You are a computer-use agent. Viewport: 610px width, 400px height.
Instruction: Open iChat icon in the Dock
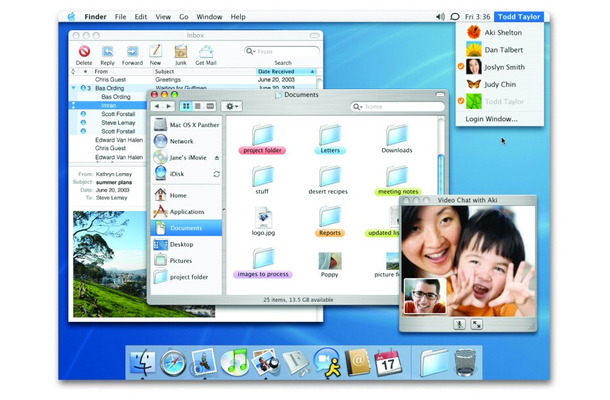coord(327,362)
